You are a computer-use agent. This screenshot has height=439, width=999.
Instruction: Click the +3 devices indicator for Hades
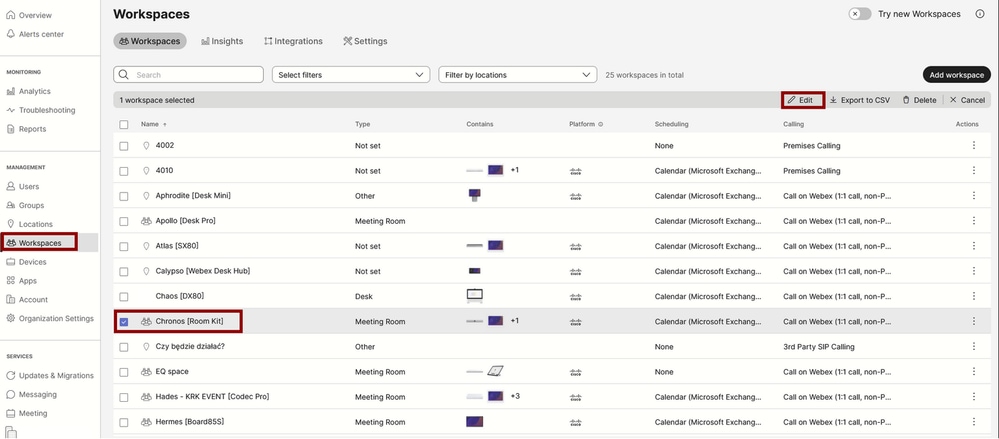coord(515,396)
